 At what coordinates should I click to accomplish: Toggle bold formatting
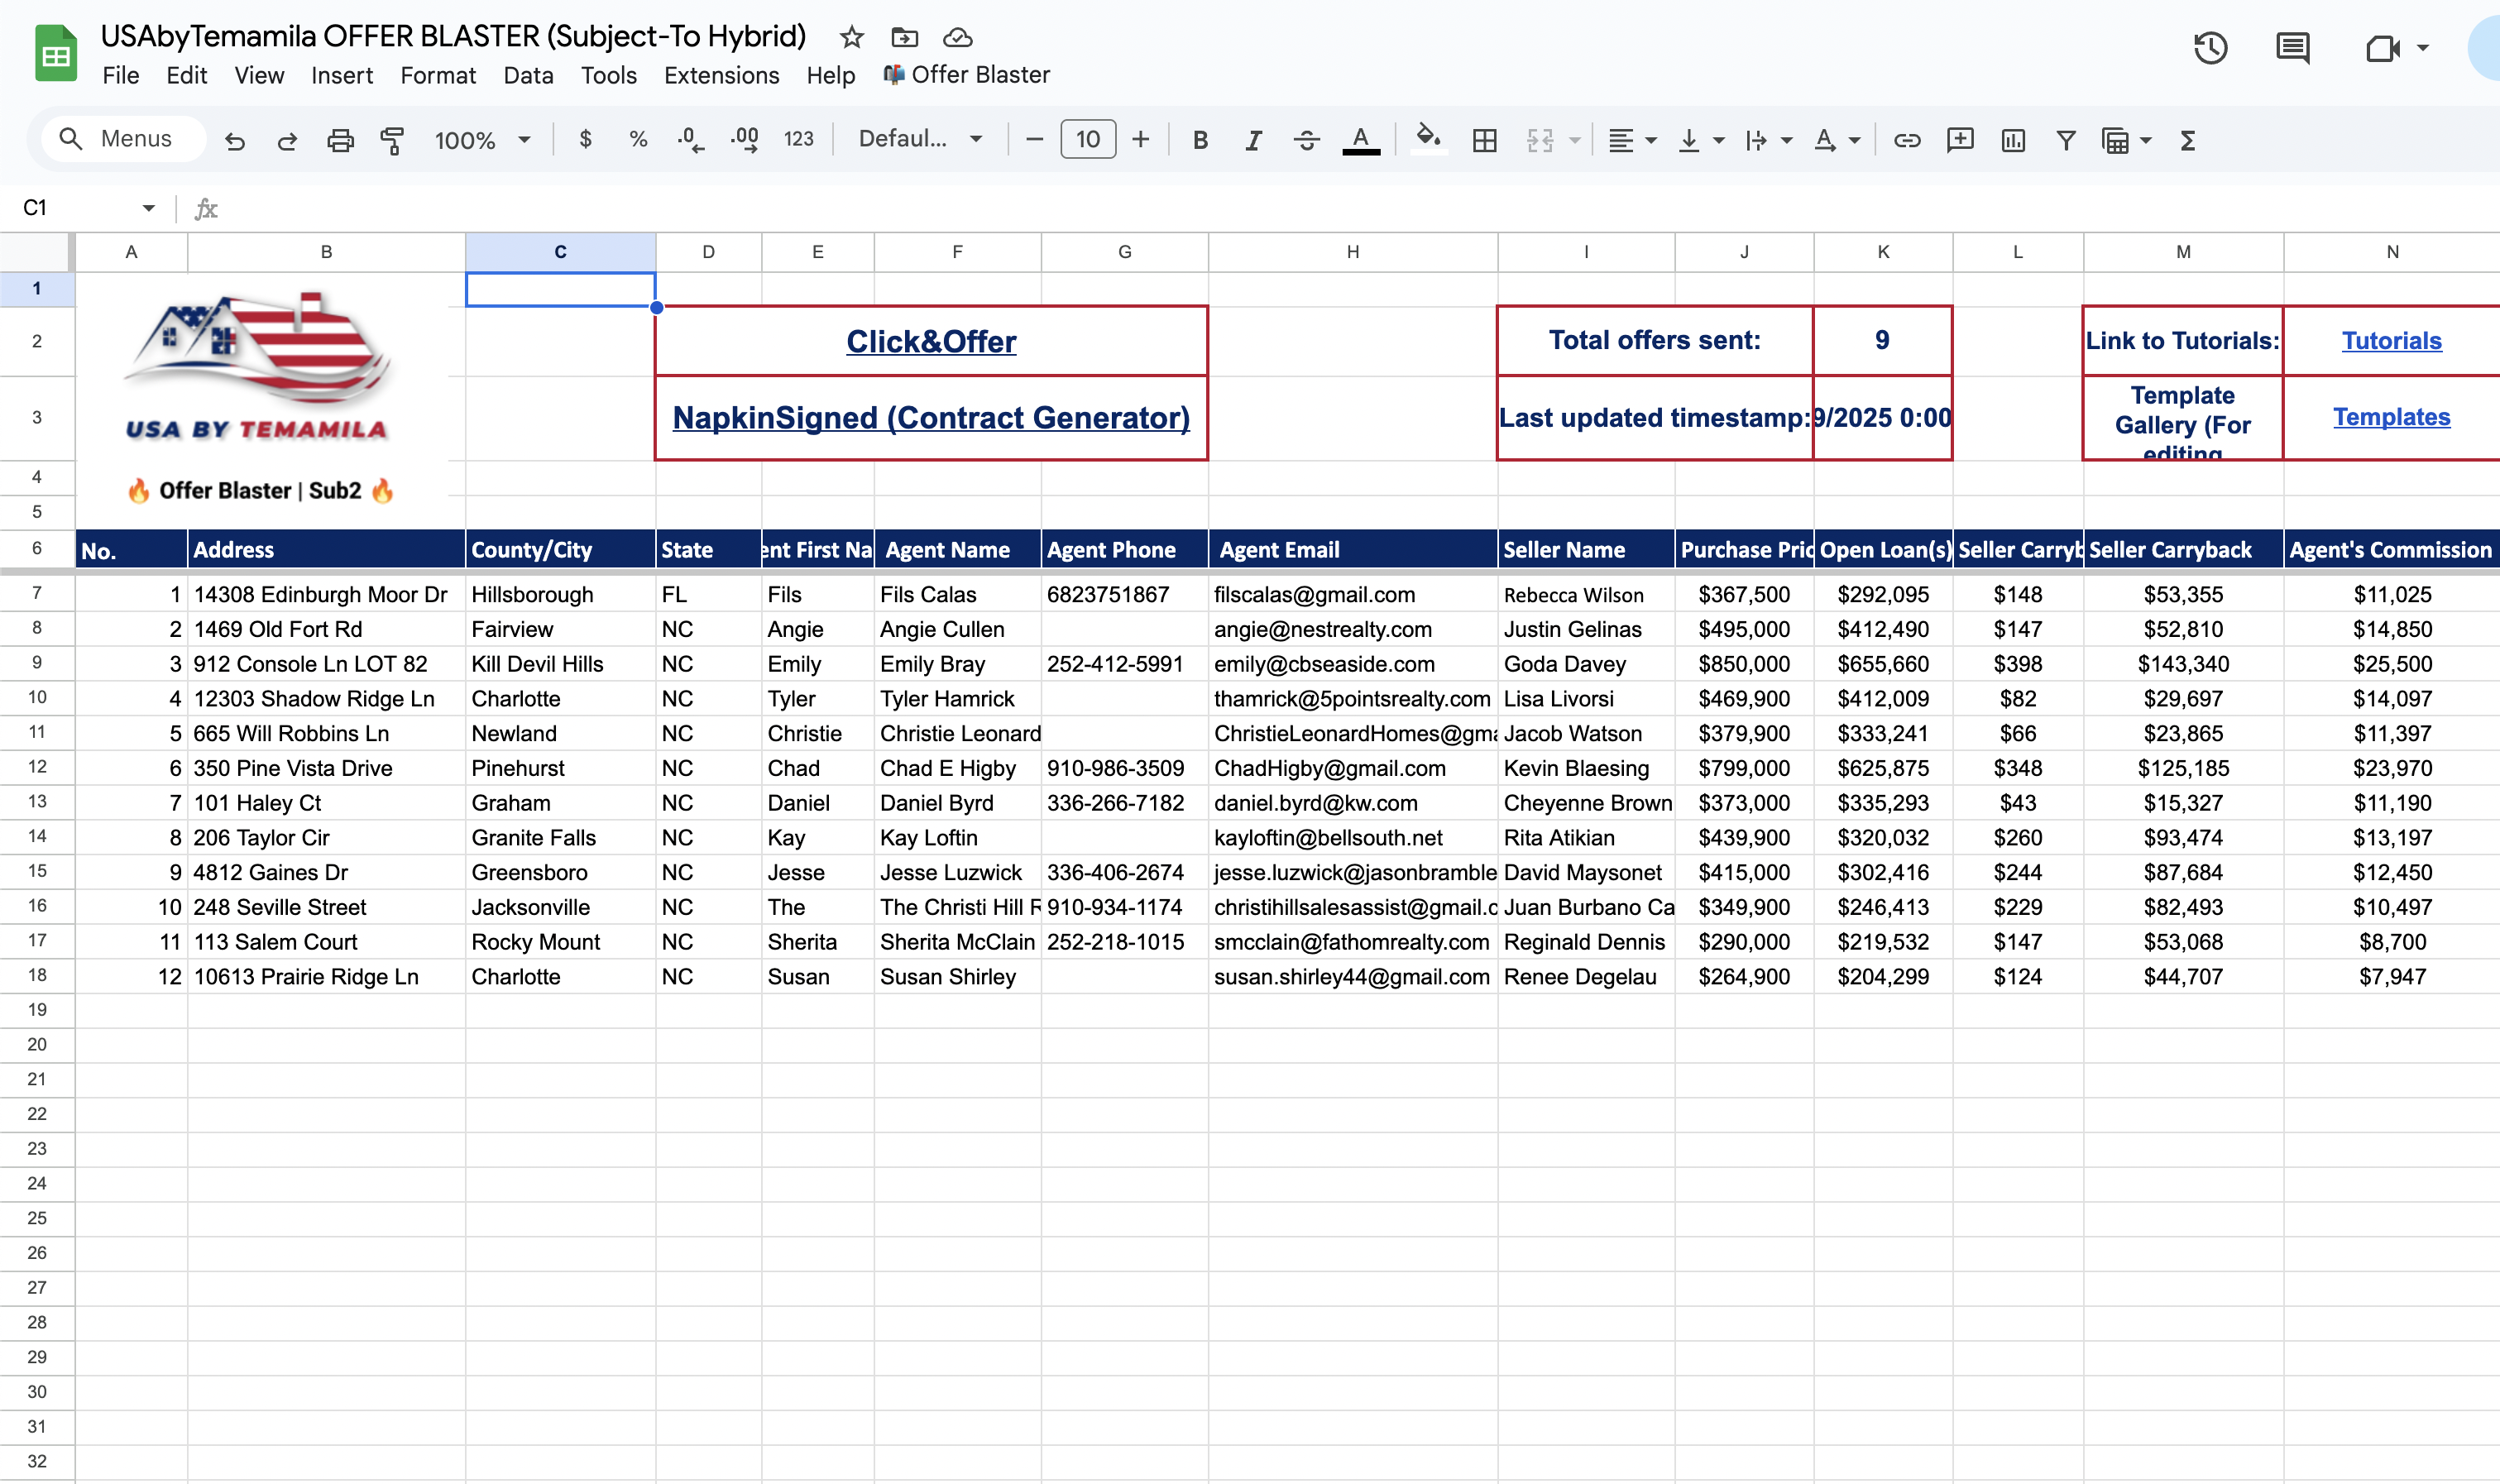[1200, 141]
